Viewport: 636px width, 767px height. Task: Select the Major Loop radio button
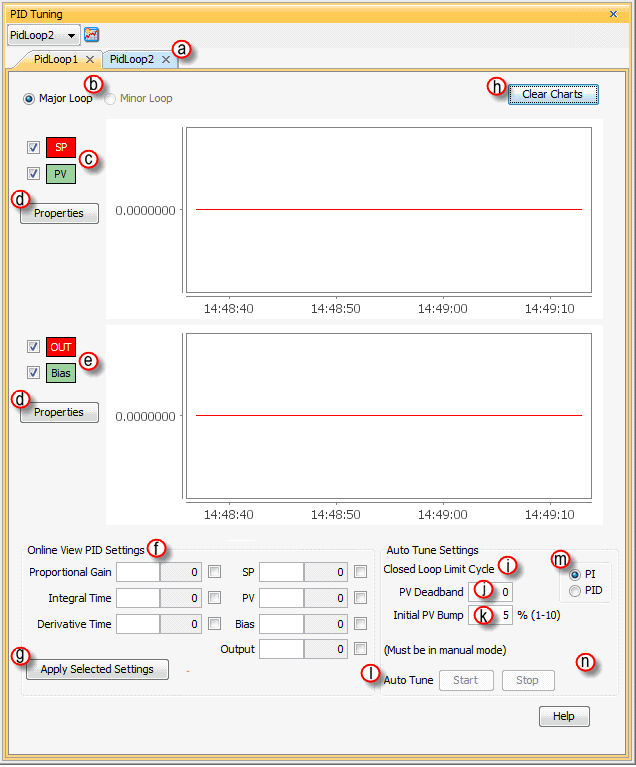pyautogui.click(x=29, y=99)
